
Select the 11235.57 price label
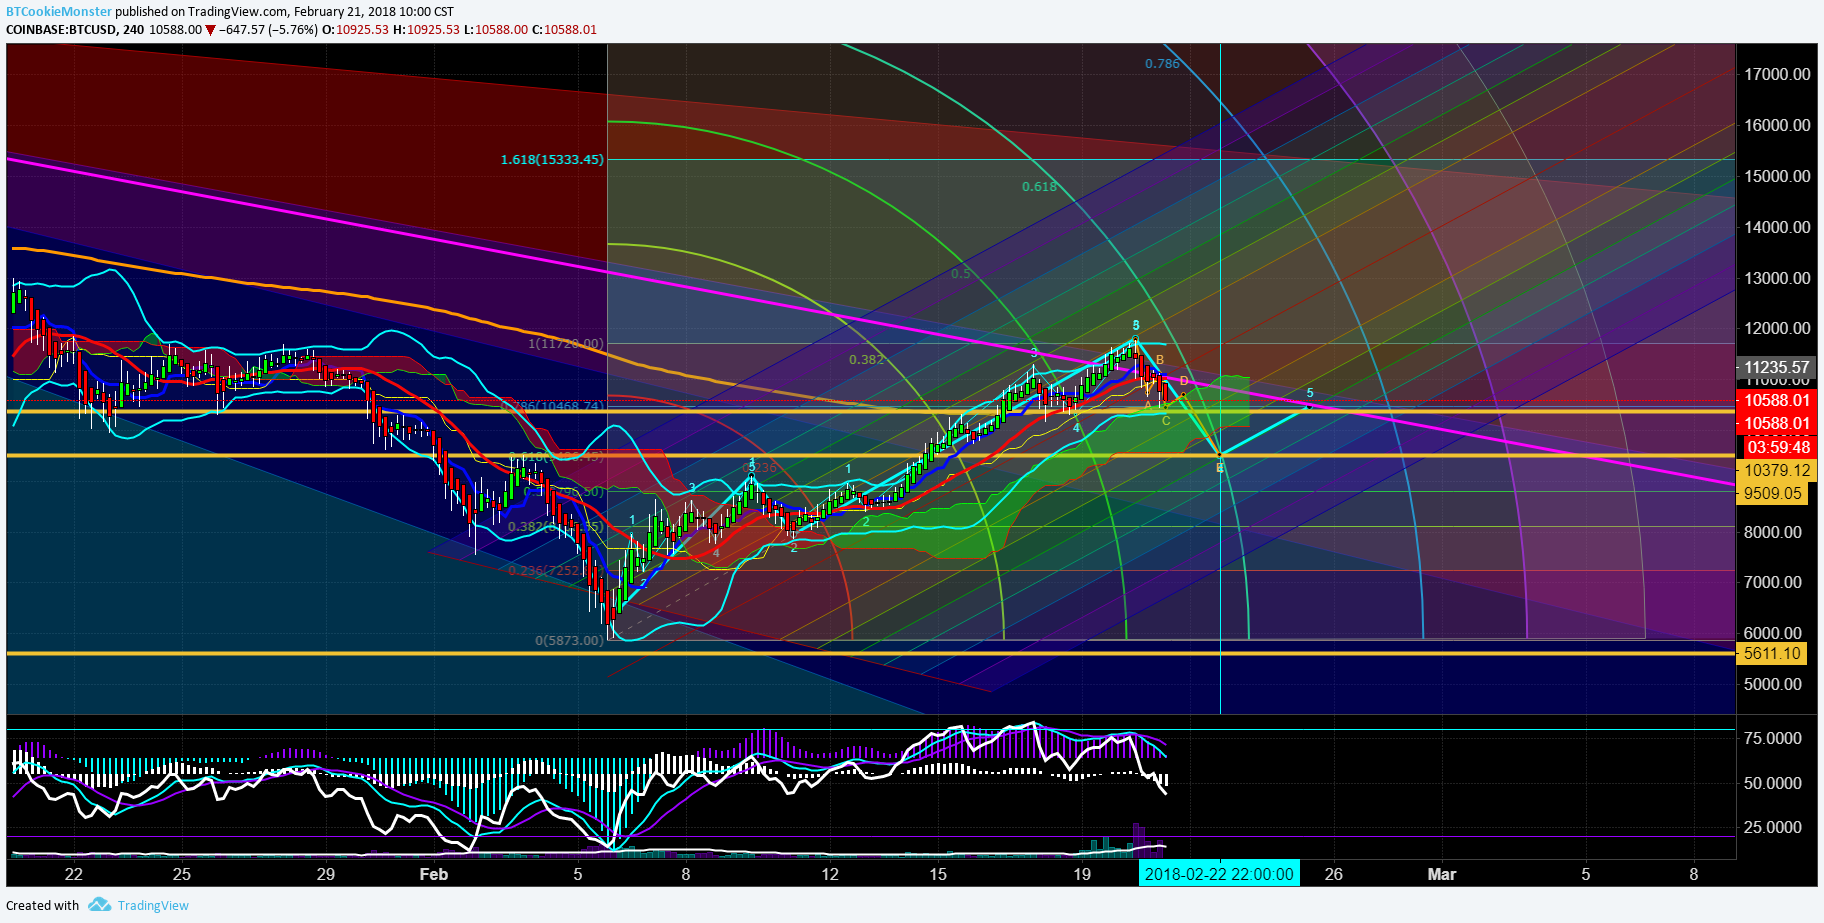(x=1777, y=367)
